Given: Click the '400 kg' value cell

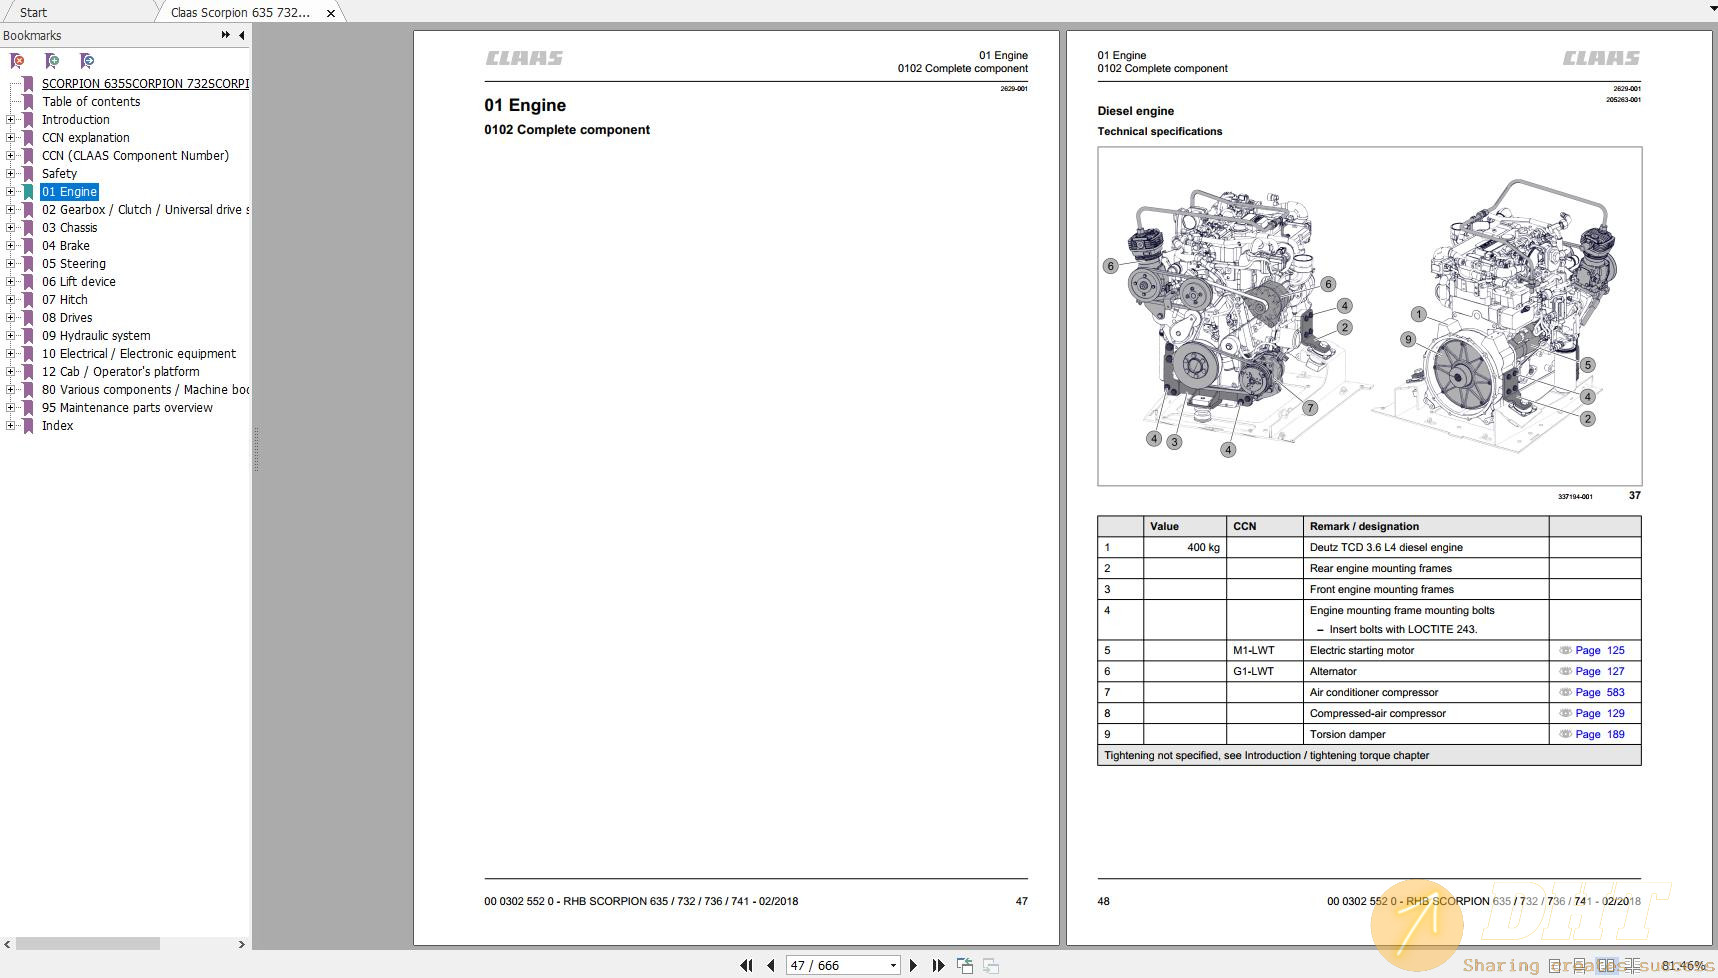Looking at the screenshot, I should 1185,547.
